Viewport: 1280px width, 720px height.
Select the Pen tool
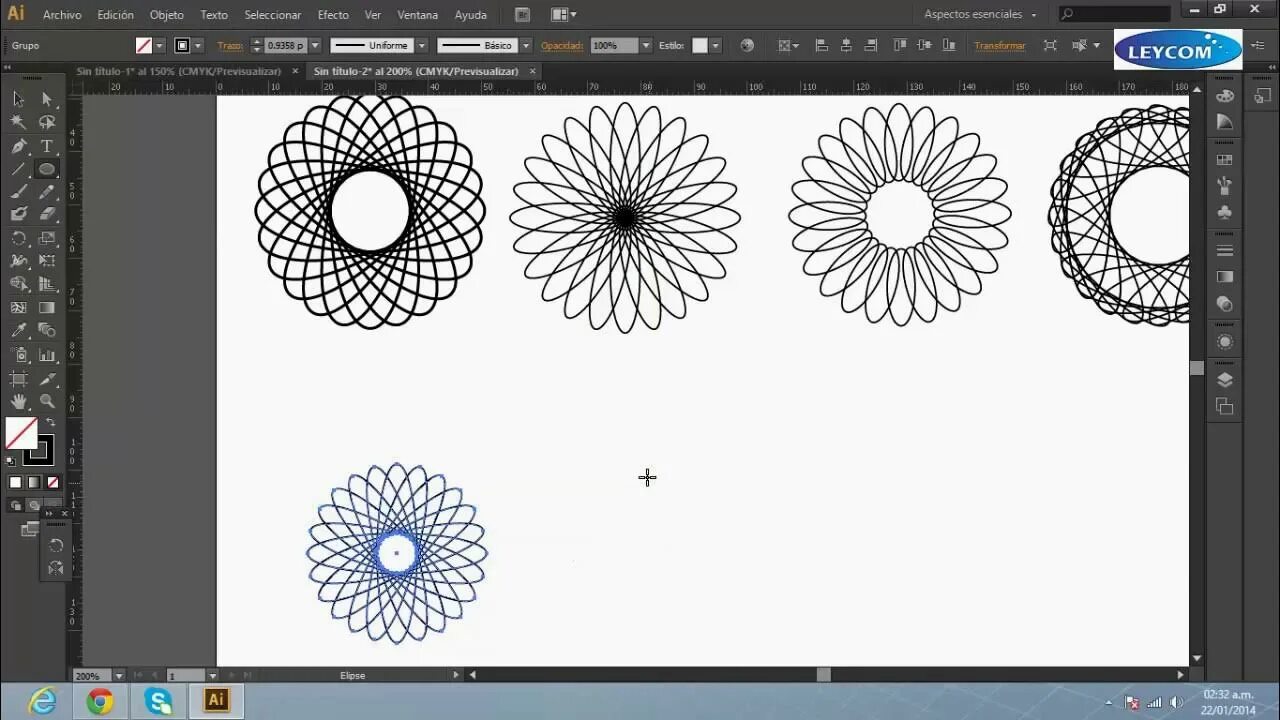pos(16,145)
